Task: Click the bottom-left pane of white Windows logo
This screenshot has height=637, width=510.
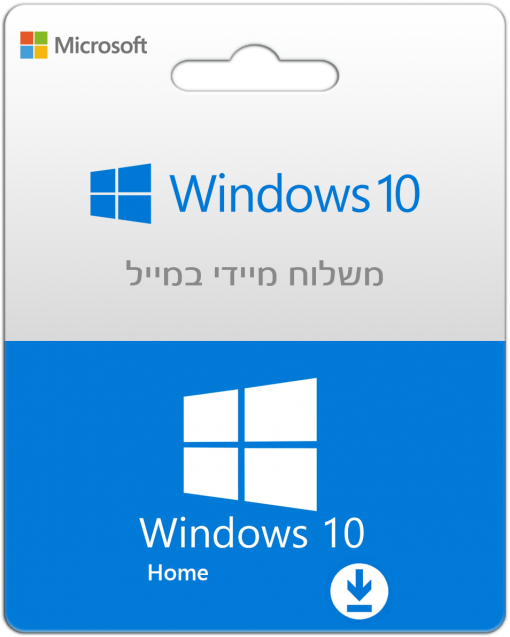Action: pos(211,473)
